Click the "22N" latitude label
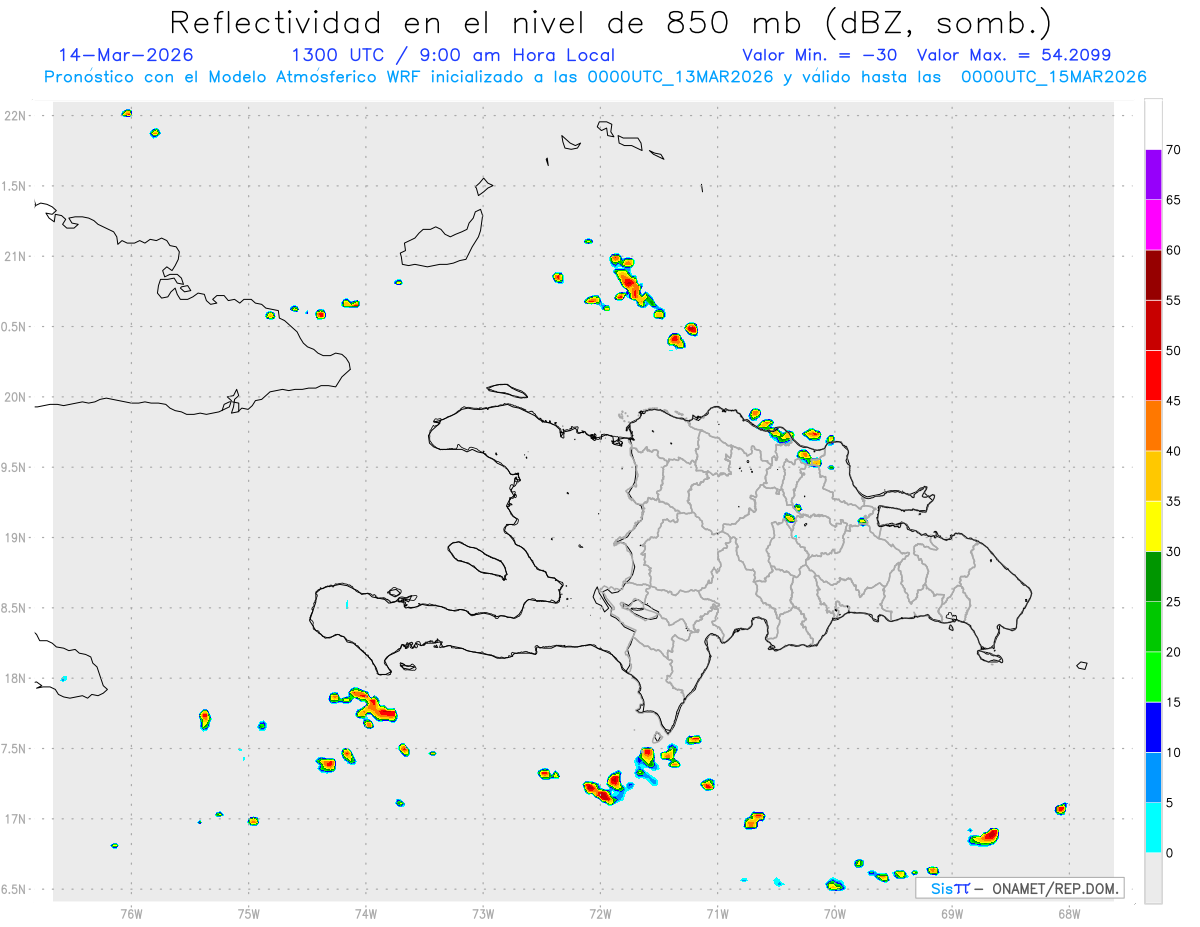 tap(15, 116)
